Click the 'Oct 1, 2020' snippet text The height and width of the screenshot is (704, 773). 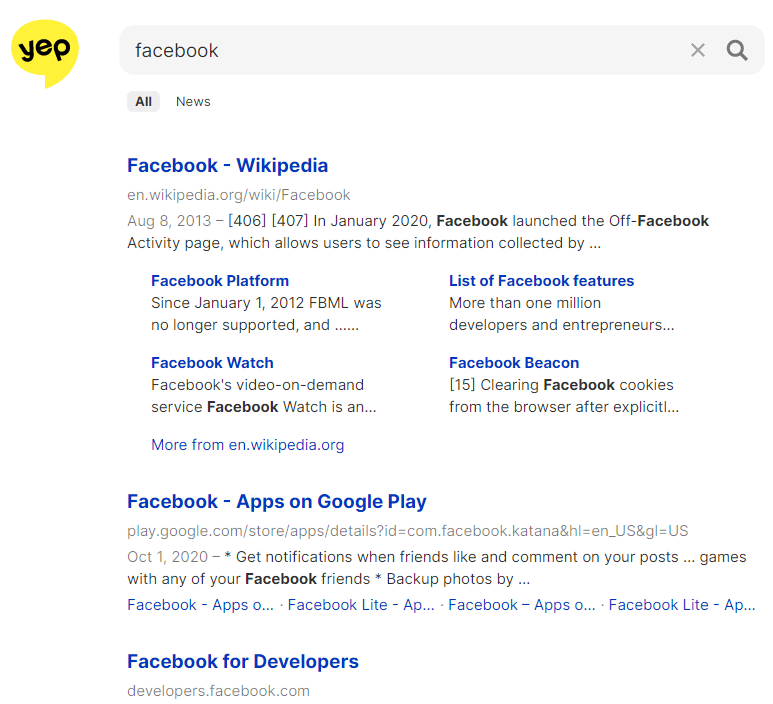(168, 557)
